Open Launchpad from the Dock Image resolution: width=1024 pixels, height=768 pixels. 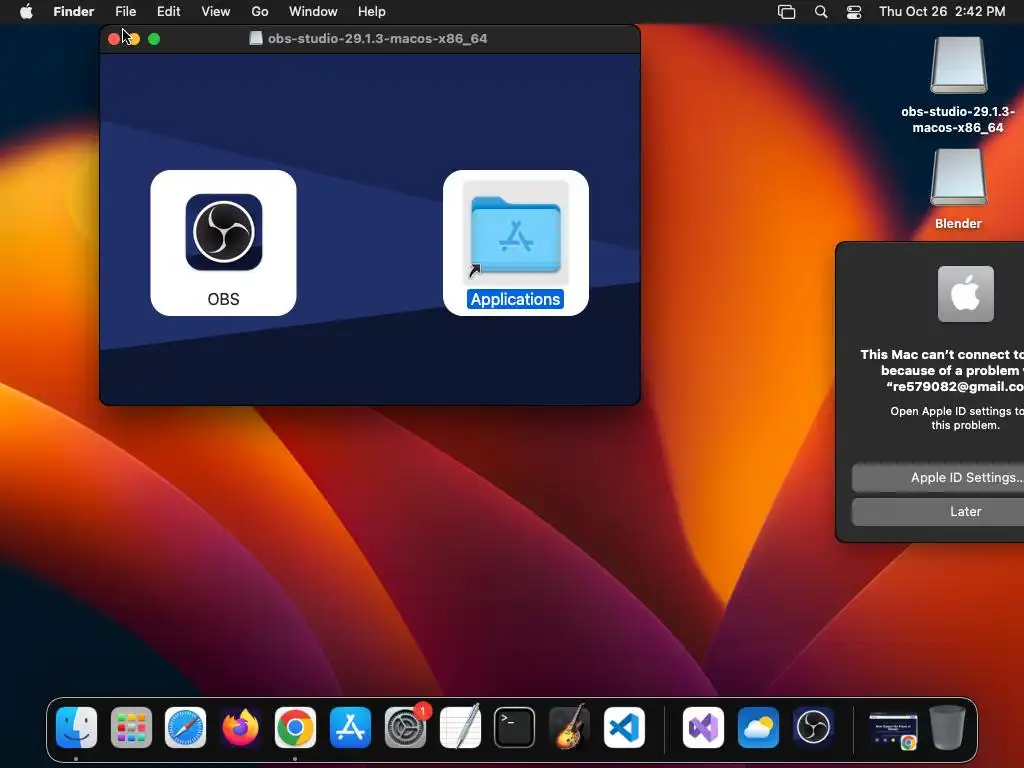pyautogui.click(x=131, y=728)
